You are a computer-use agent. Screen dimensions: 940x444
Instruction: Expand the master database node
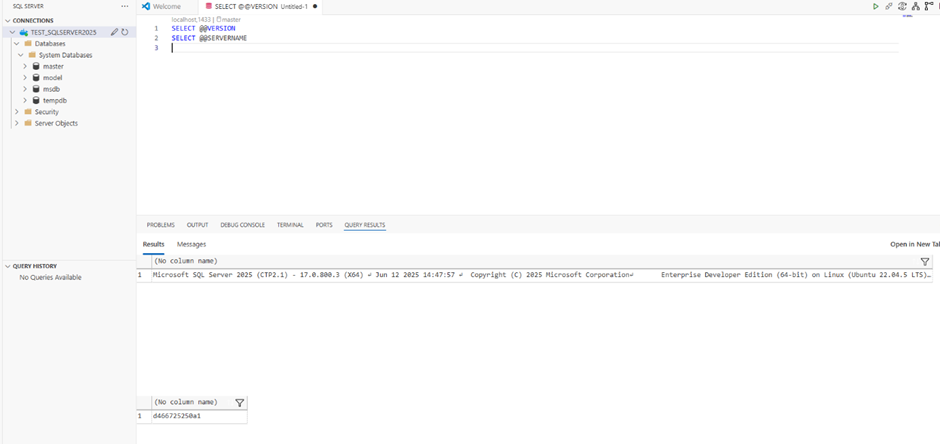(25, 67)
